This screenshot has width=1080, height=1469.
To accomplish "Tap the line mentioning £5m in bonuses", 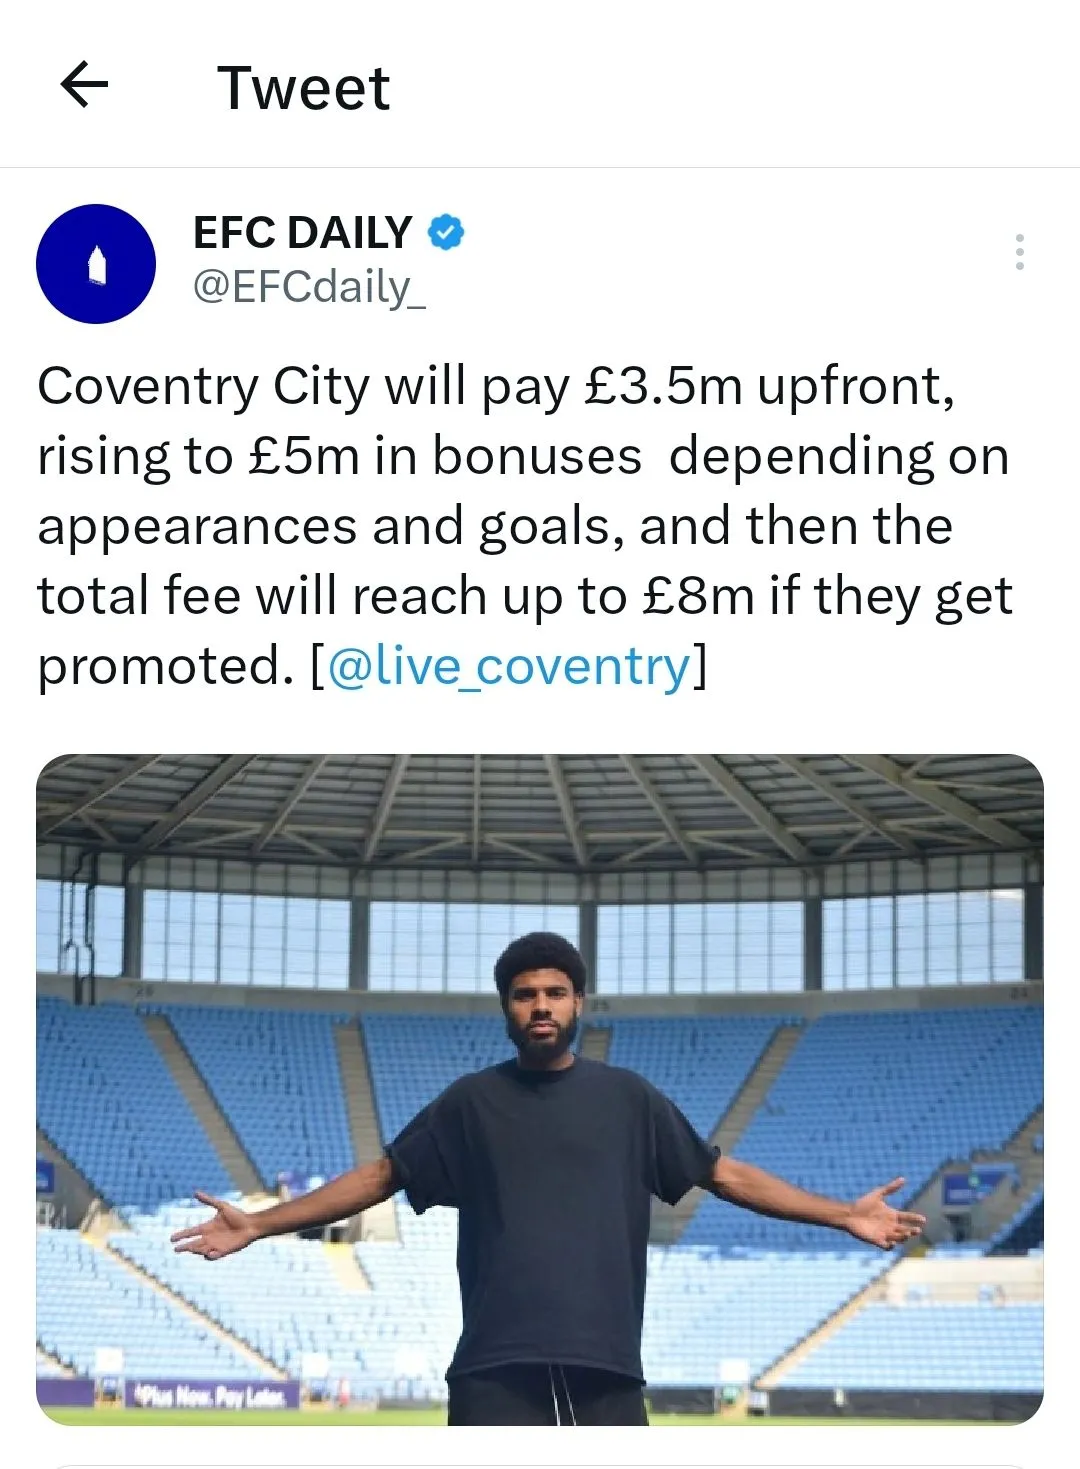I will point(523,456).
